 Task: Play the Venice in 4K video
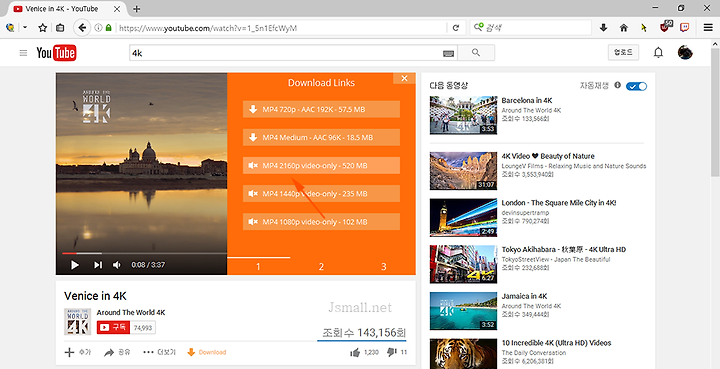pyautogui.click(x=74, y=265)
